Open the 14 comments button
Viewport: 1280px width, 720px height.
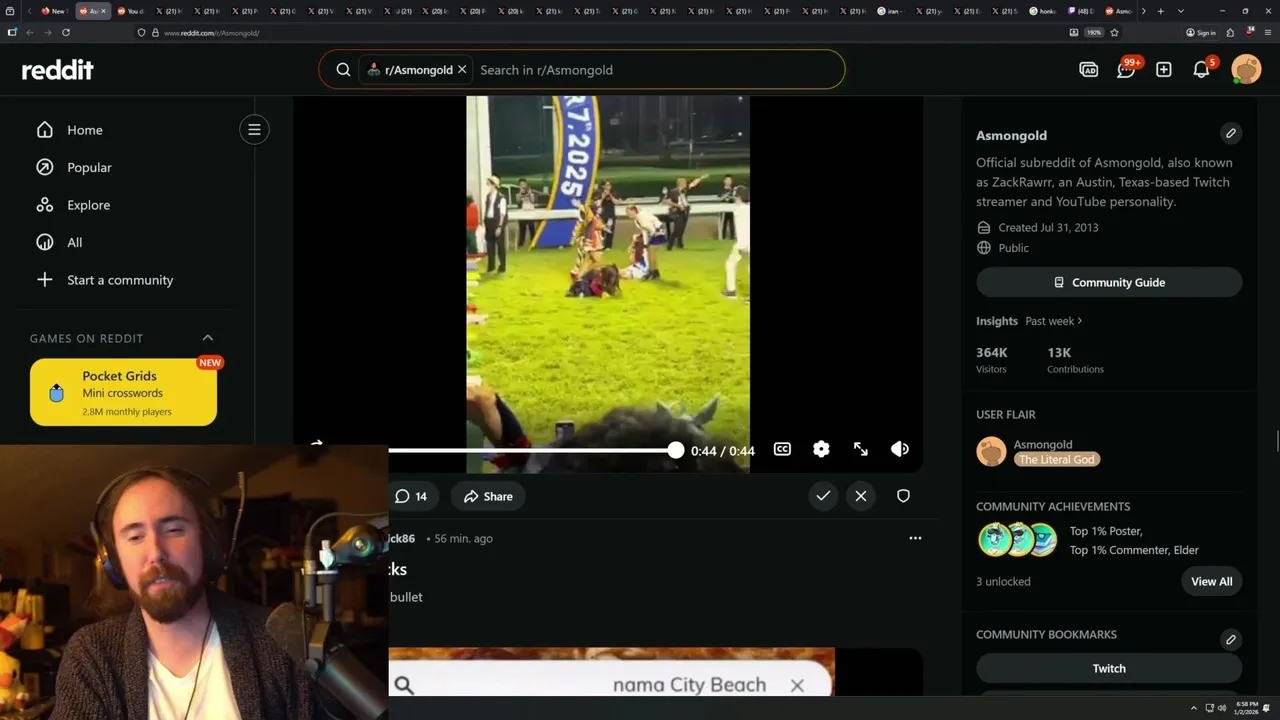[x=411, y=496]
